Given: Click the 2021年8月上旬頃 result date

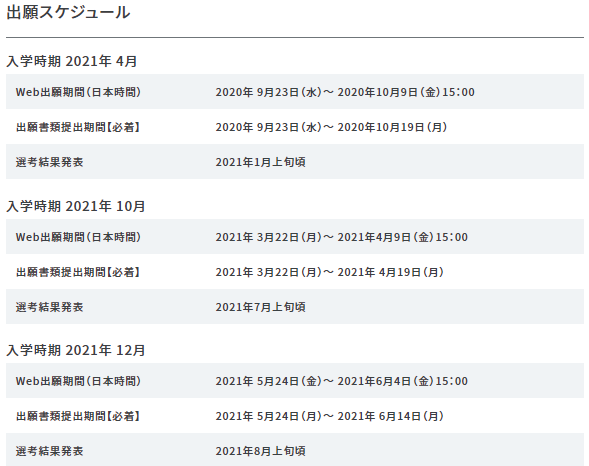Looking at the screenshot, I should 261,451.
